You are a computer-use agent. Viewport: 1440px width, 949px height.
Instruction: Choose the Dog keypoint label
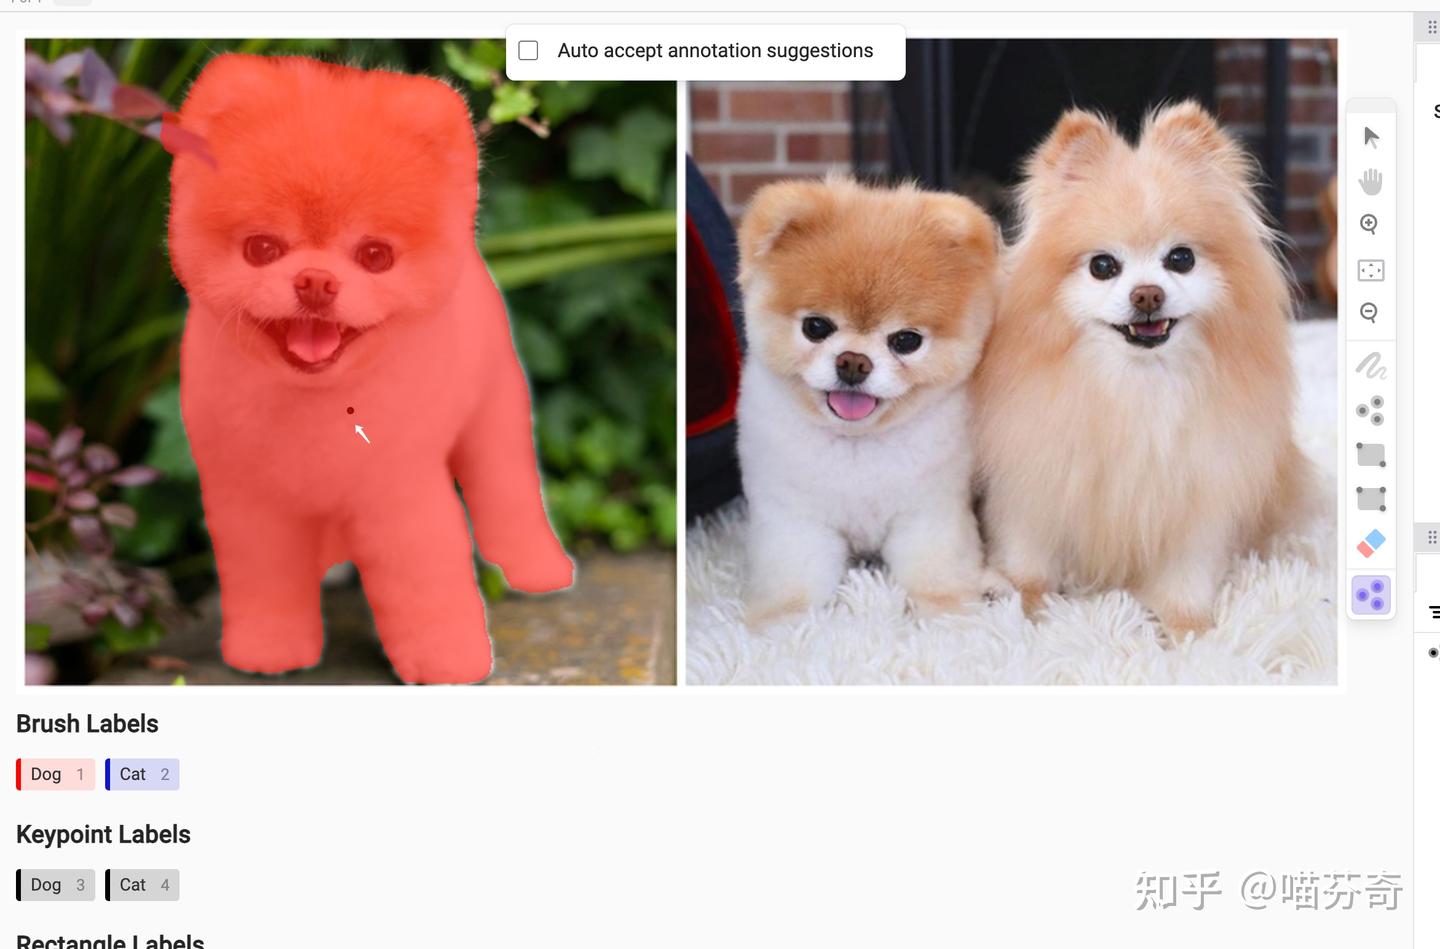(56, 885)
